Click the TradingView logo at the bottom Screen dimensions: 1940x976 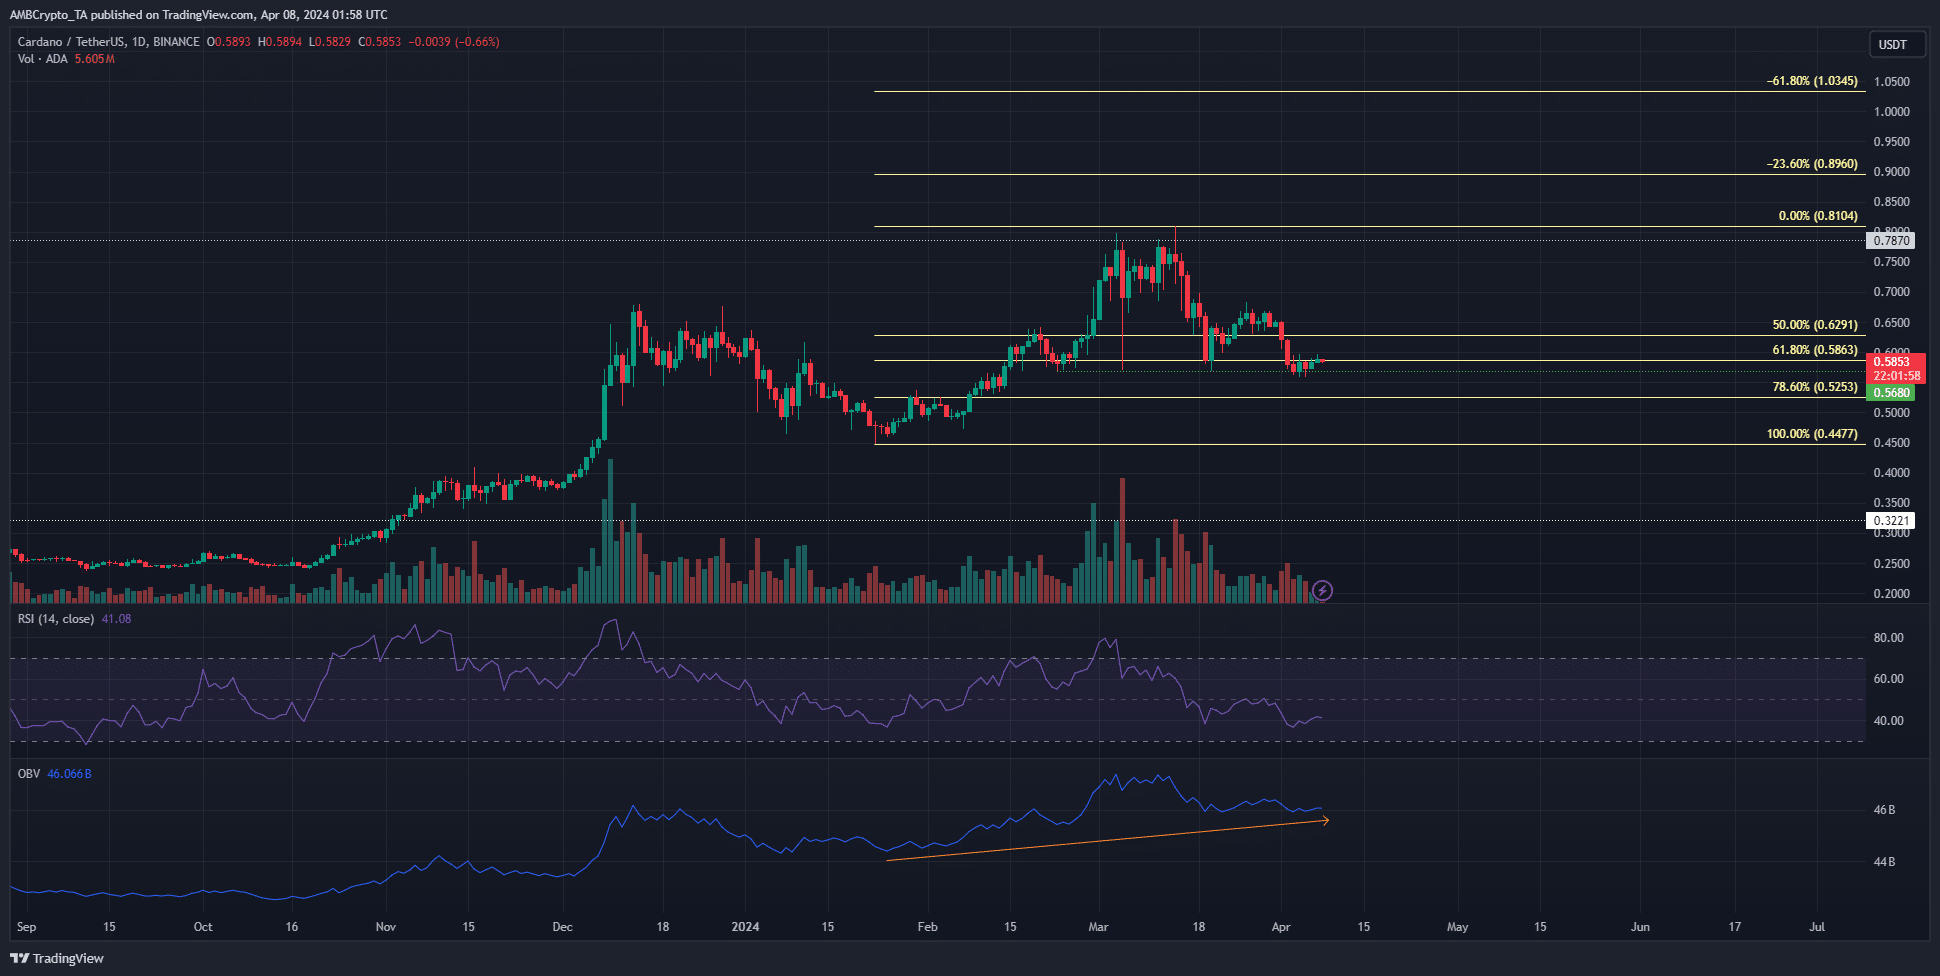point(57,958)
